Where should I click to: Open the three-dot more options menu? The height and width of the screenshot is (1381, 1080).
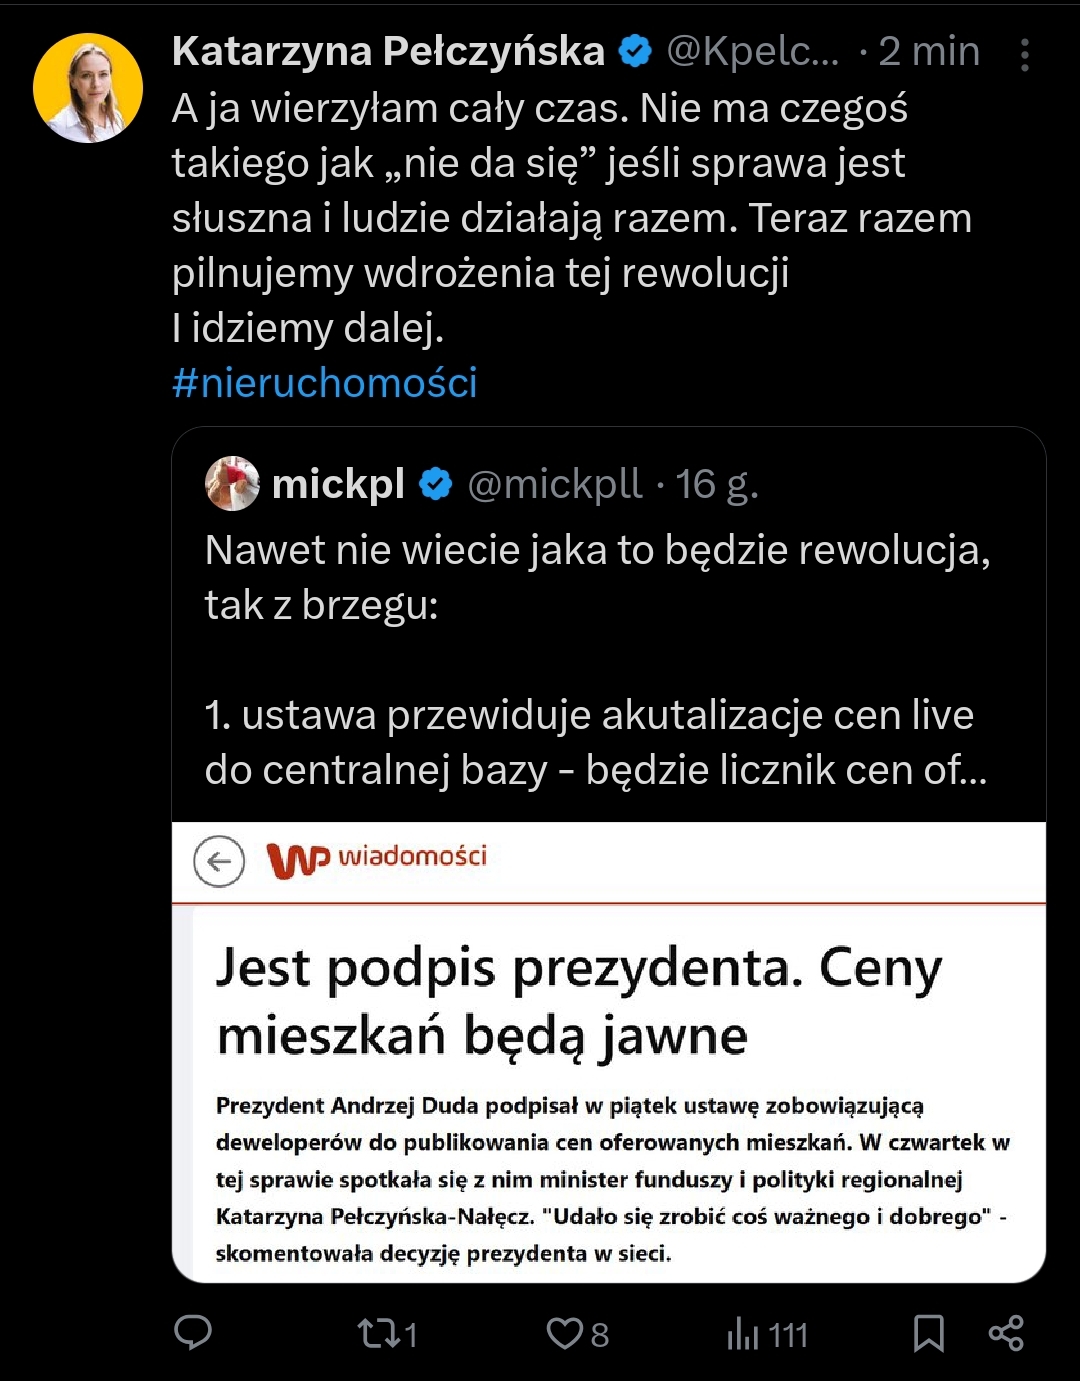(x=1025, y=55)
